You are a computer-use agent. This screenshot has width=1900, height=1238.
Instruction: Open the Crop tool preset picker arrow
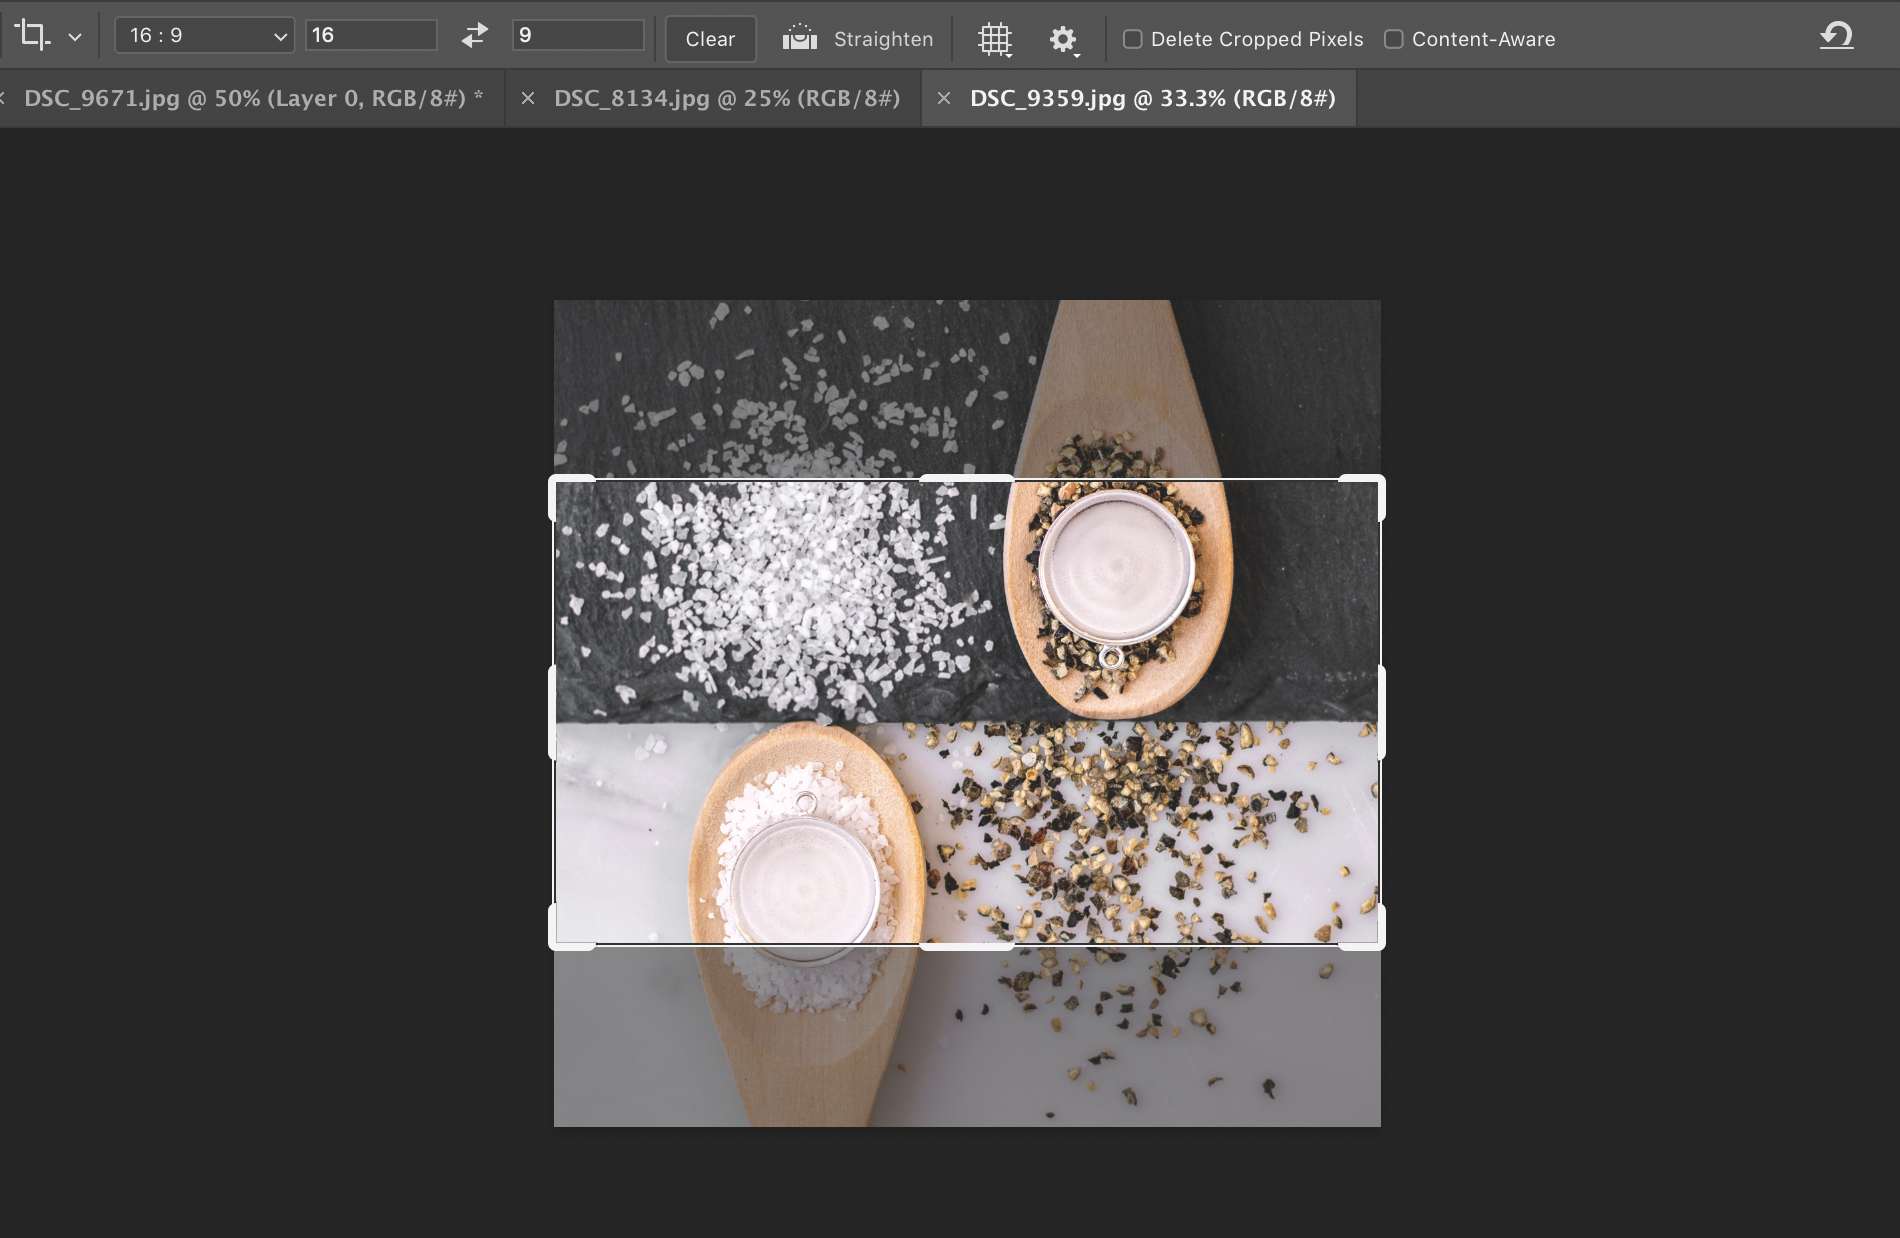click(x=75, y=38)
